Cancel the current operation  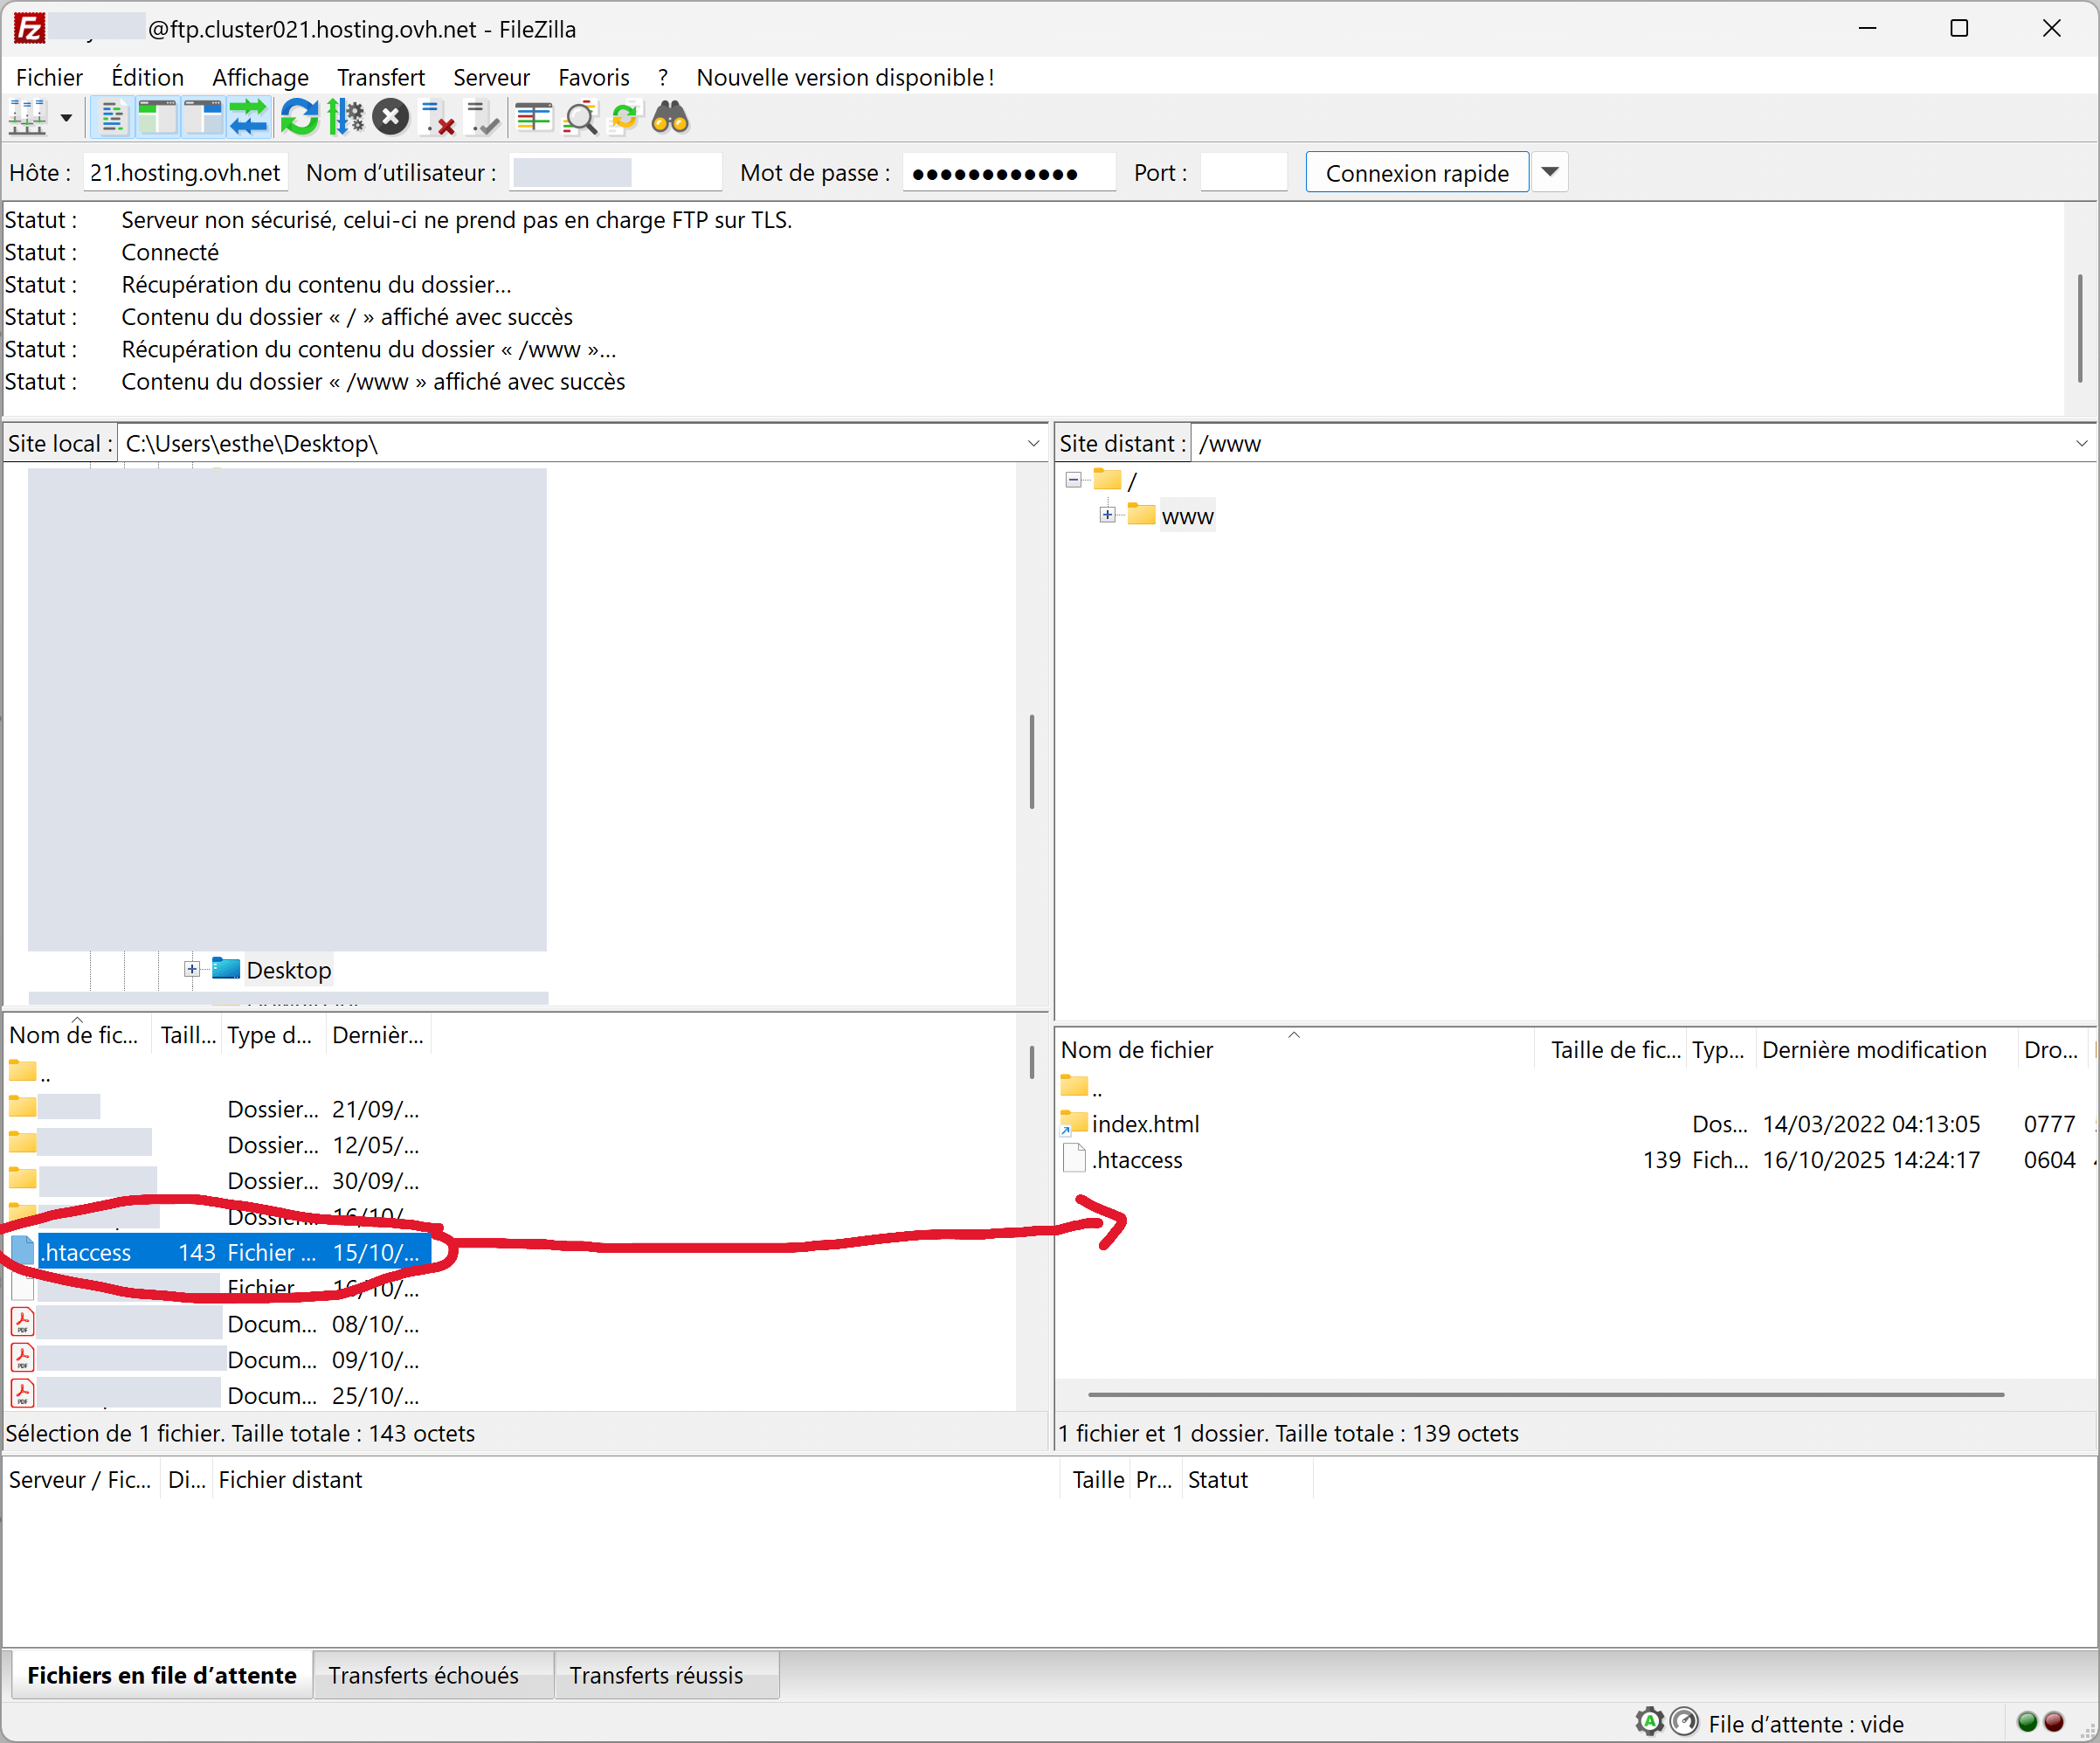point(391,118)
